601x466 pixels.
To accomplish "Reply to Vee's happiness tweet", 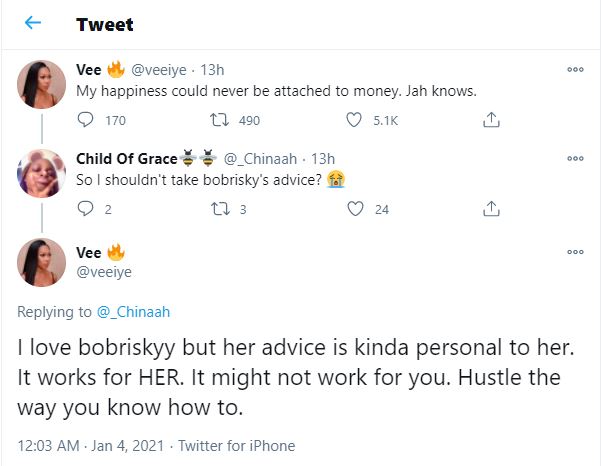I will click(x=85, y=121).
